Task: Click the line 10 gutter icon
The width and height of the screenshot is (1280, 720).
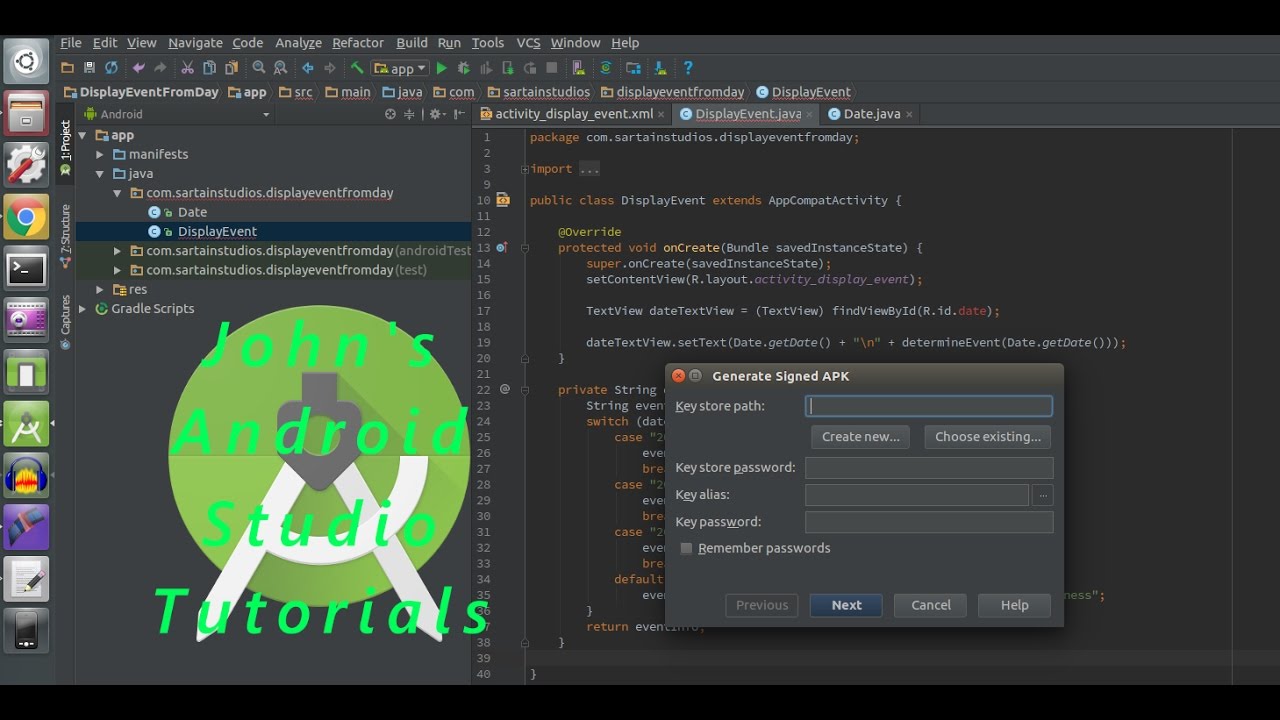Action: tap(503, 200)
